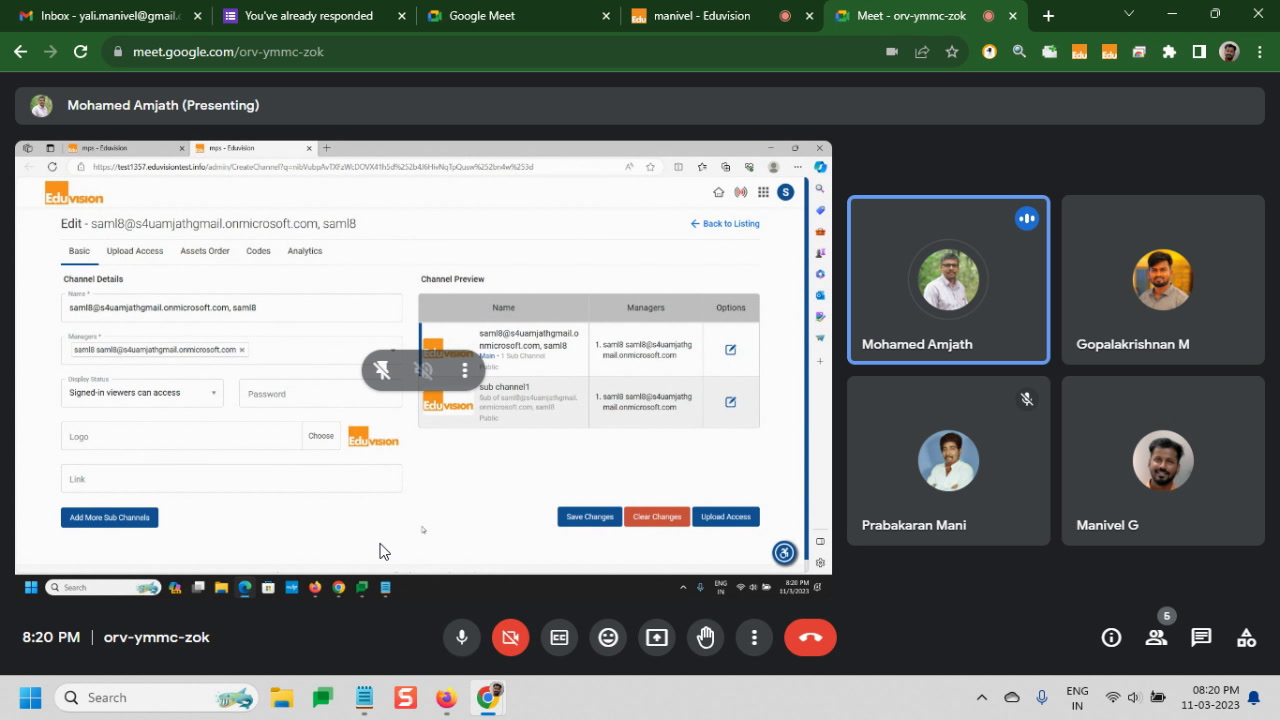Raise hand in the meeting
This screenshot has height=720, width=1280.
[706, 637]
